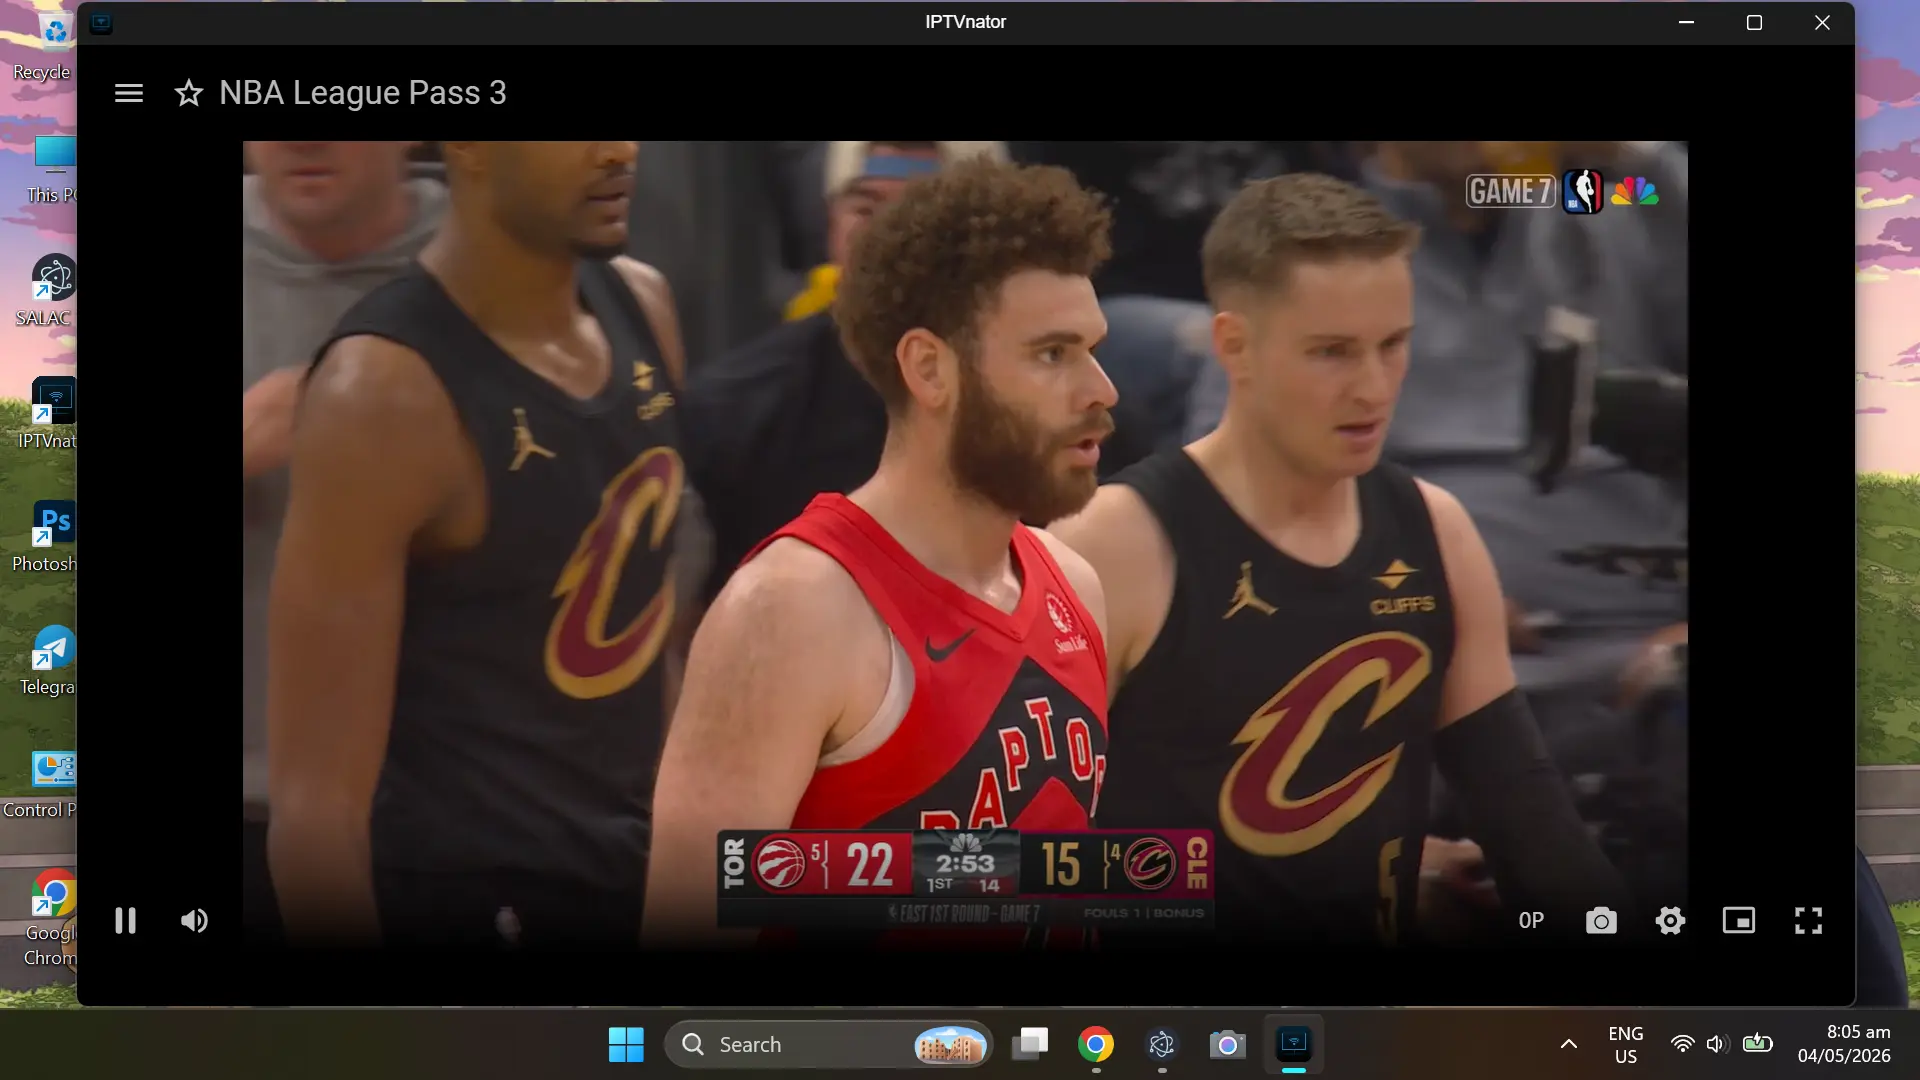Click the IPTVnator app icon in title bar

[101, 23]
